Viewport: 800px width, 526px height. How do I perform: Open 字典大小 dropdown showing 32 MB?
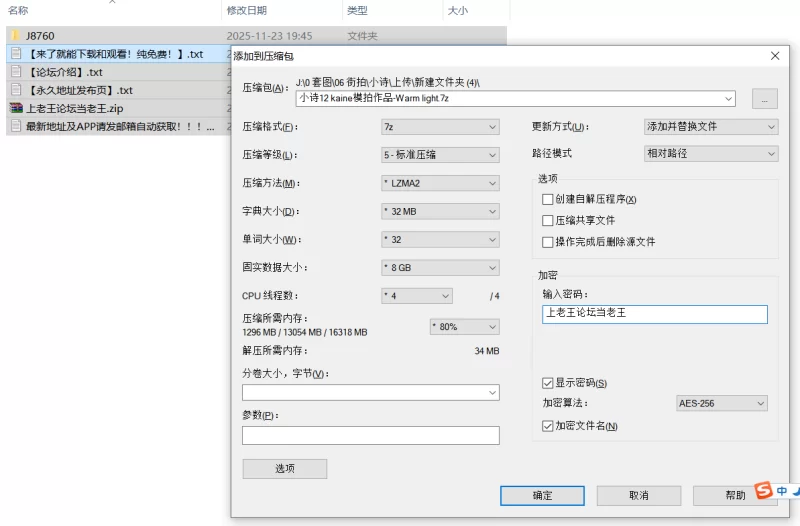click(x=440, y=211)
